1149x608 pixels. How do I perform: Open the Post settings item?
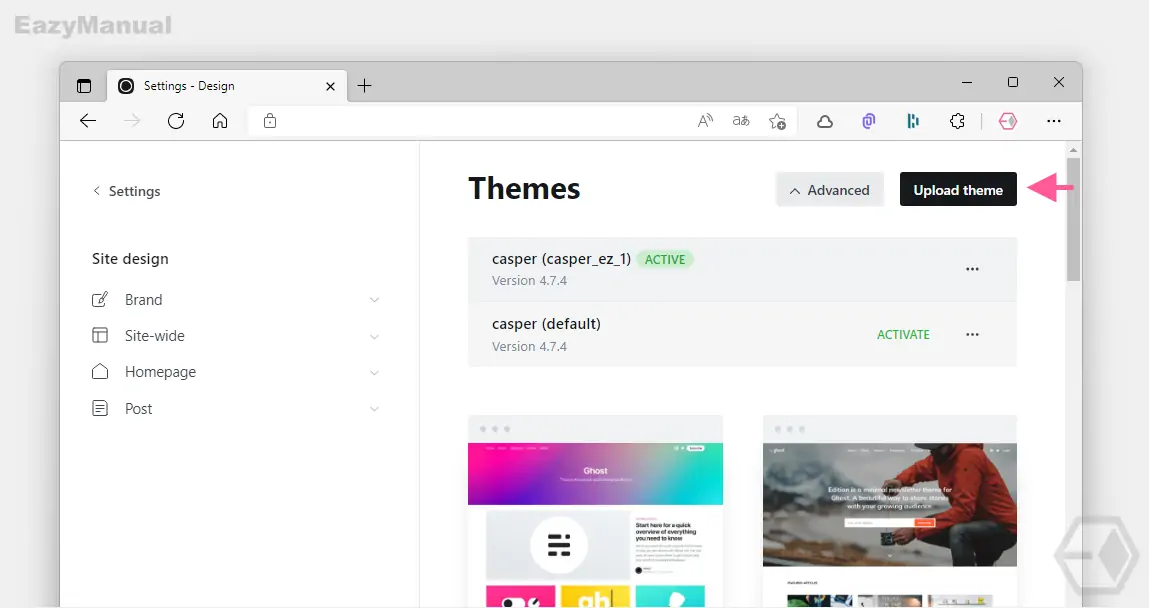(236, 408)
